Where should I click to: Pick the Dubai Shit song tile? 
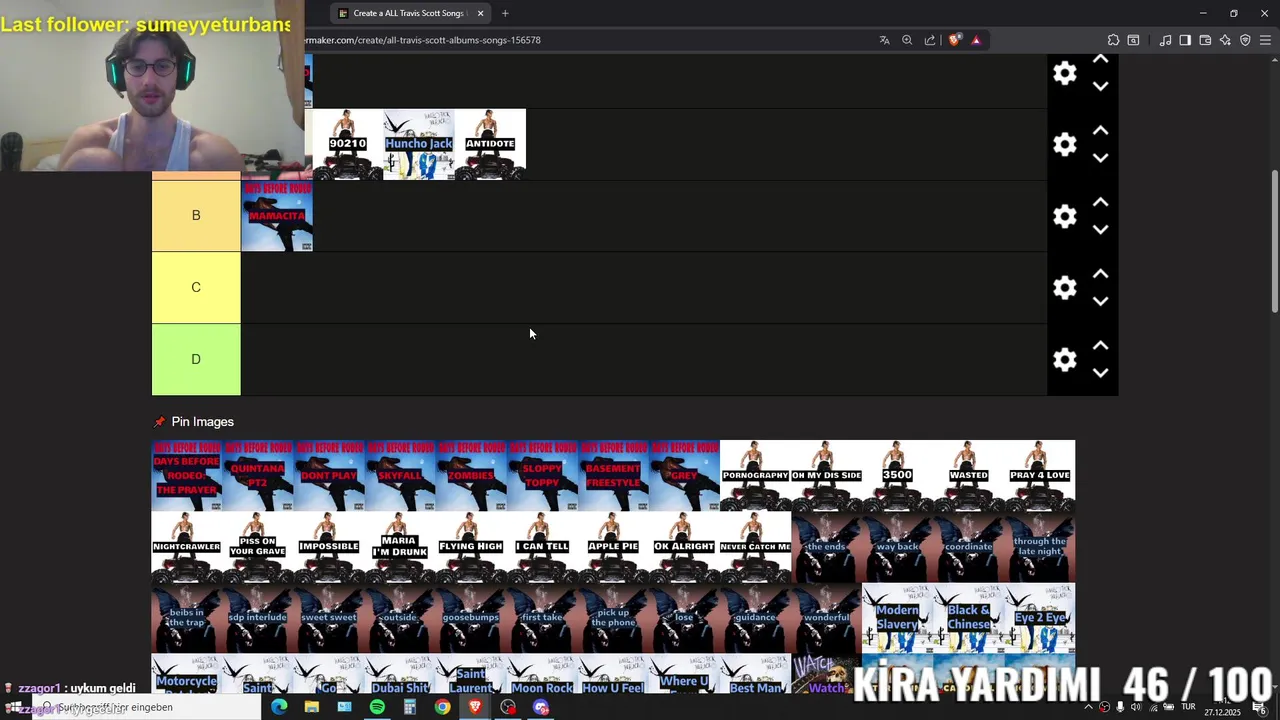pos(400,674)
